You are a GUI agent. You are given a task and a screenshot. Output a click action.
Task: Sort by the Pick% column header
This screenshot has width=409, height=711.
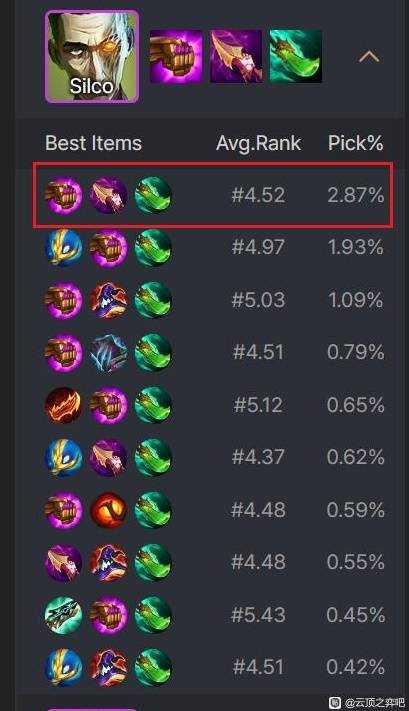click(355, 143)
